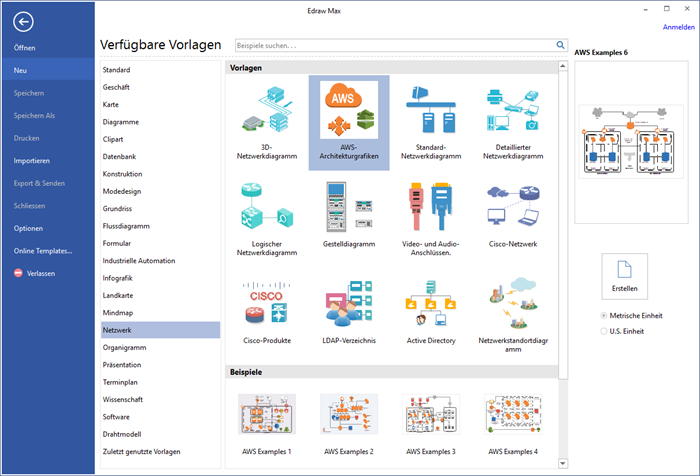
Task: Click the Erstellen button
Action: (x=625, y=276)
